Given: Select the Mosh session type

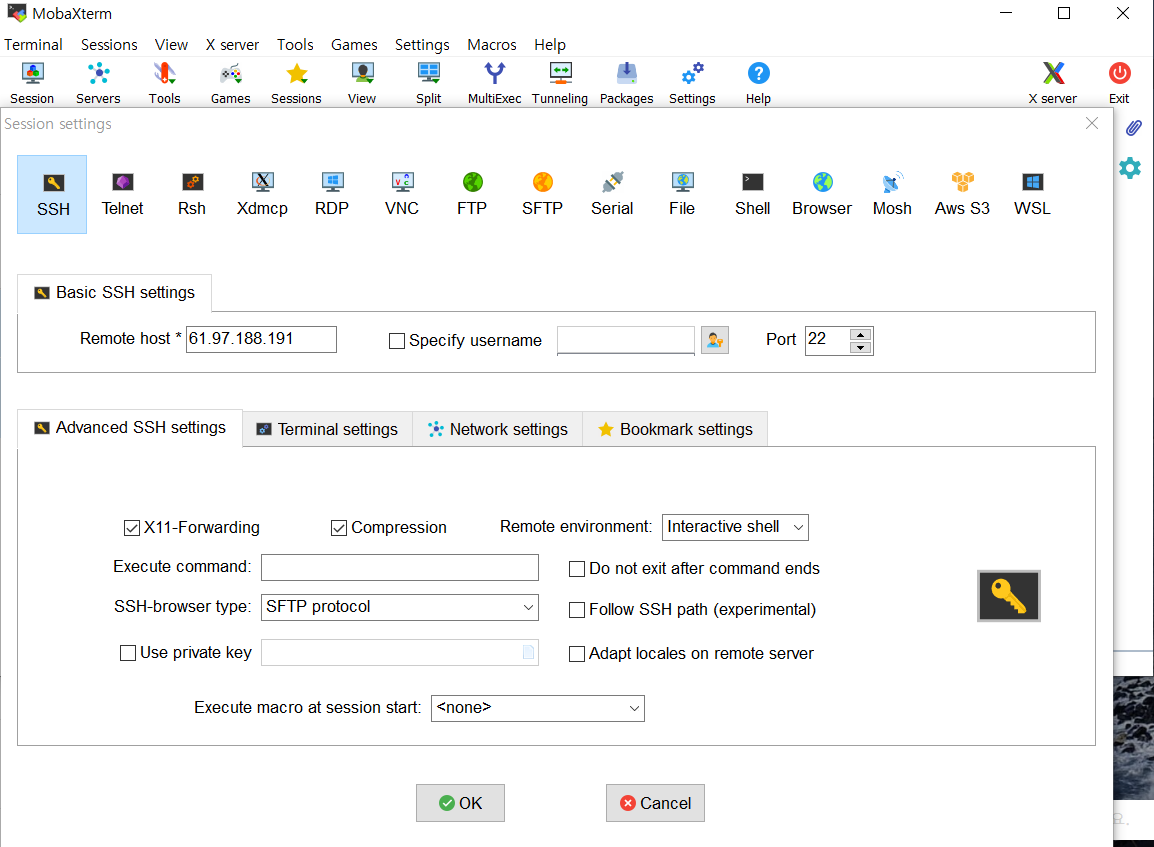Looking at the screenshot, I should [x=892, y=194].
